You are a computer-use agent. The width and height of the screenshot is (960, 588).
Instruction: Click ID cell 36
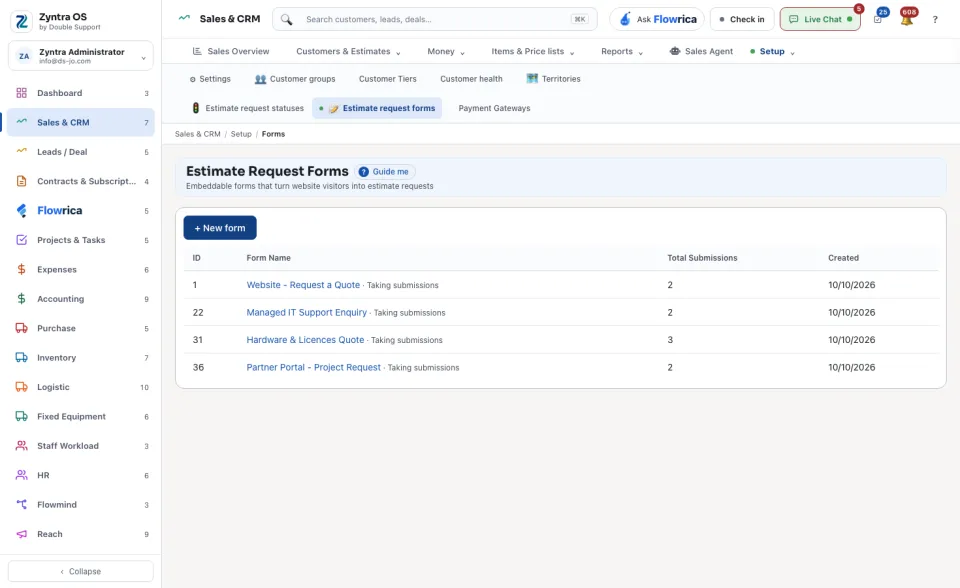198,368
